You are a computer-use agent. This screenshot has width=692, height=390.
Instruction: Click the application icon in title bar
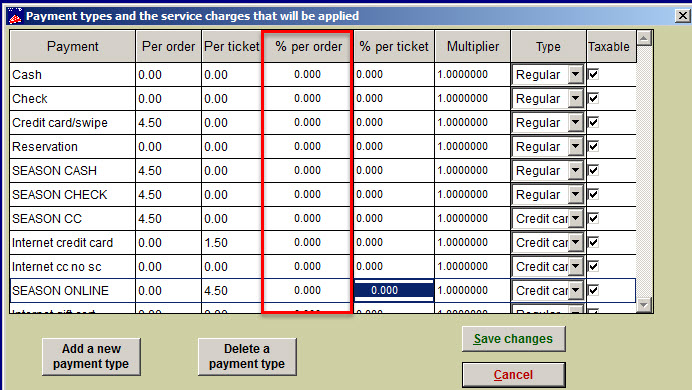click(15, 16)
